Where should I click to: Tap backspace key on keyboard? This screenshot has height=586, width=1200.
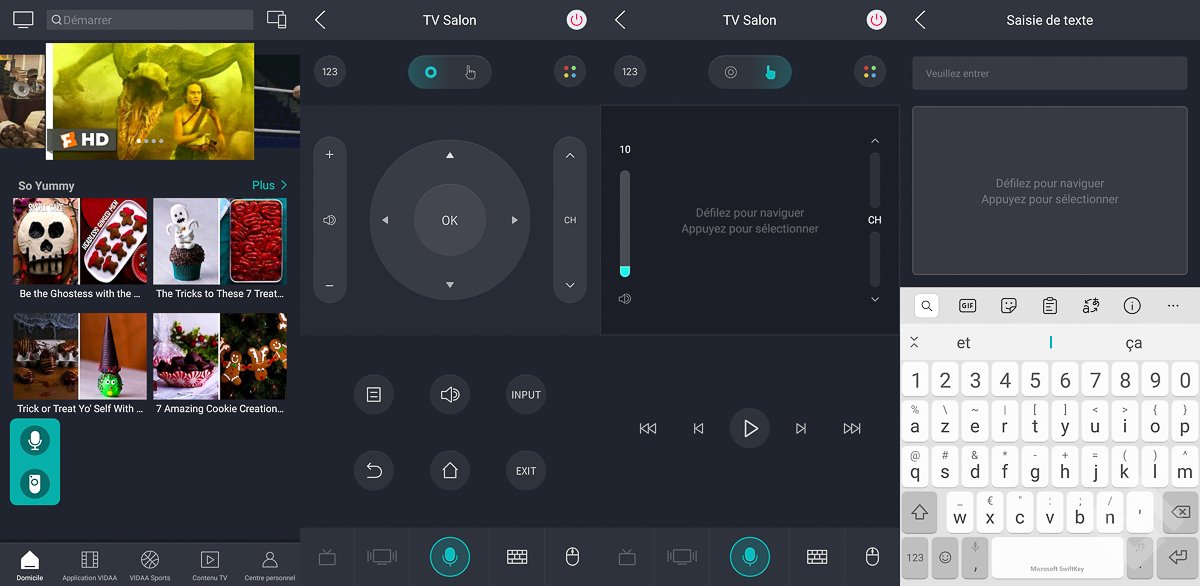(1180, 512)
